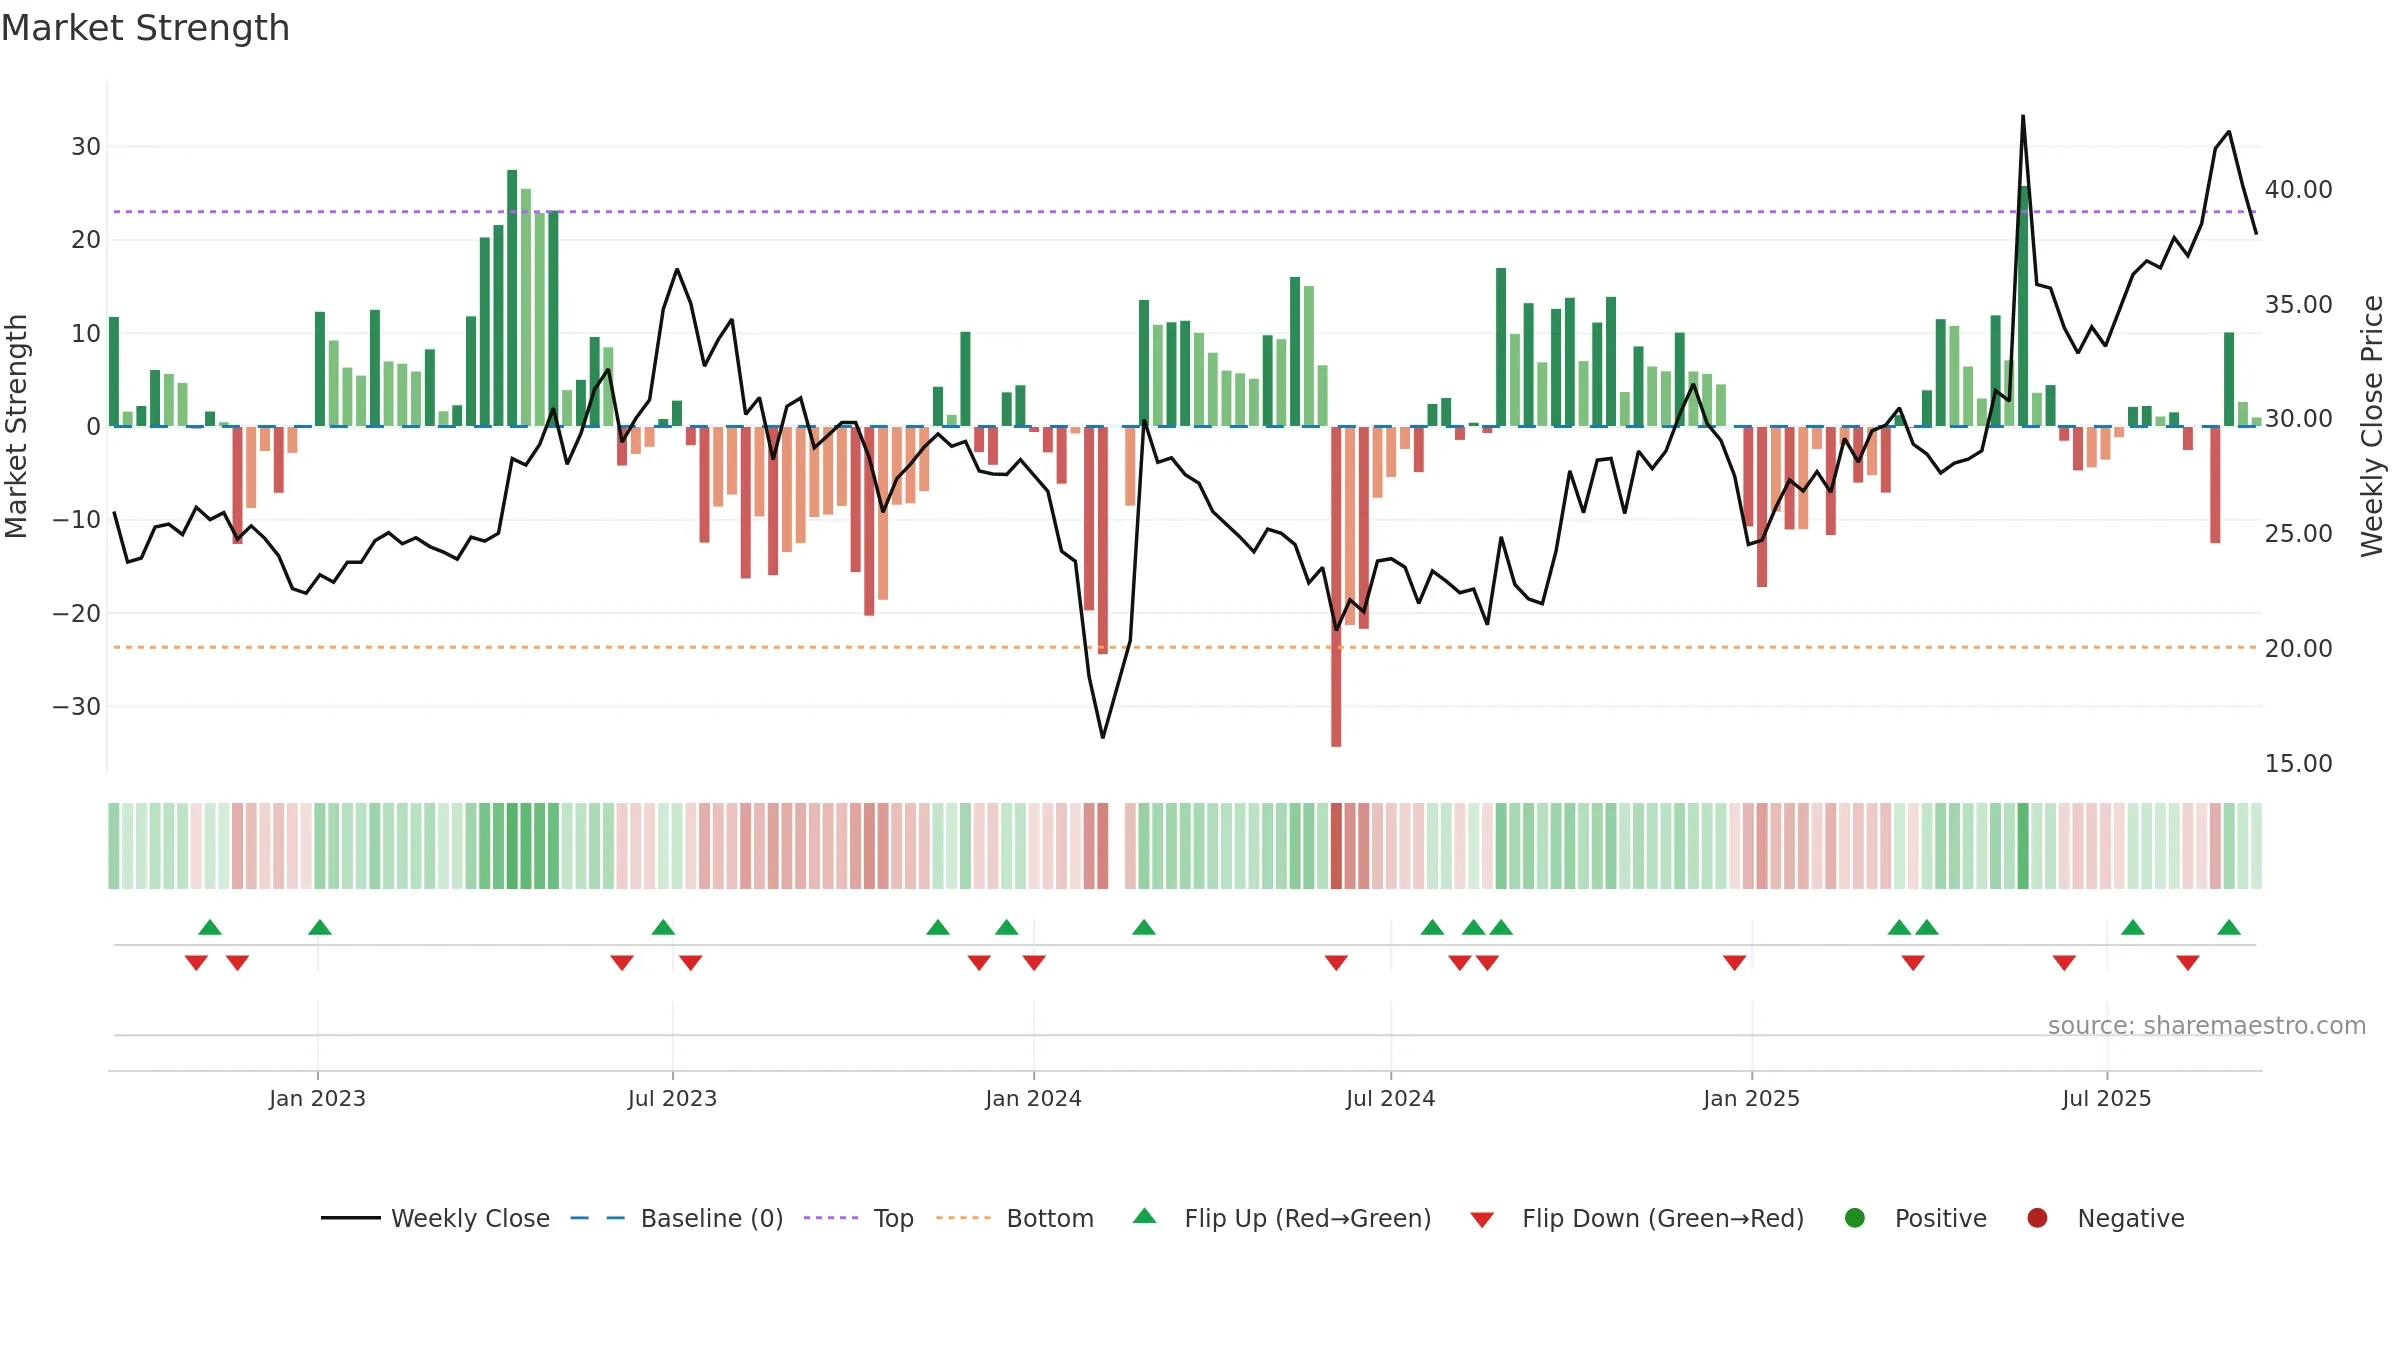Toggle the Baseline (0) legend entry
Viewport: 2400px width, 1350px height.
[677, 1218]
